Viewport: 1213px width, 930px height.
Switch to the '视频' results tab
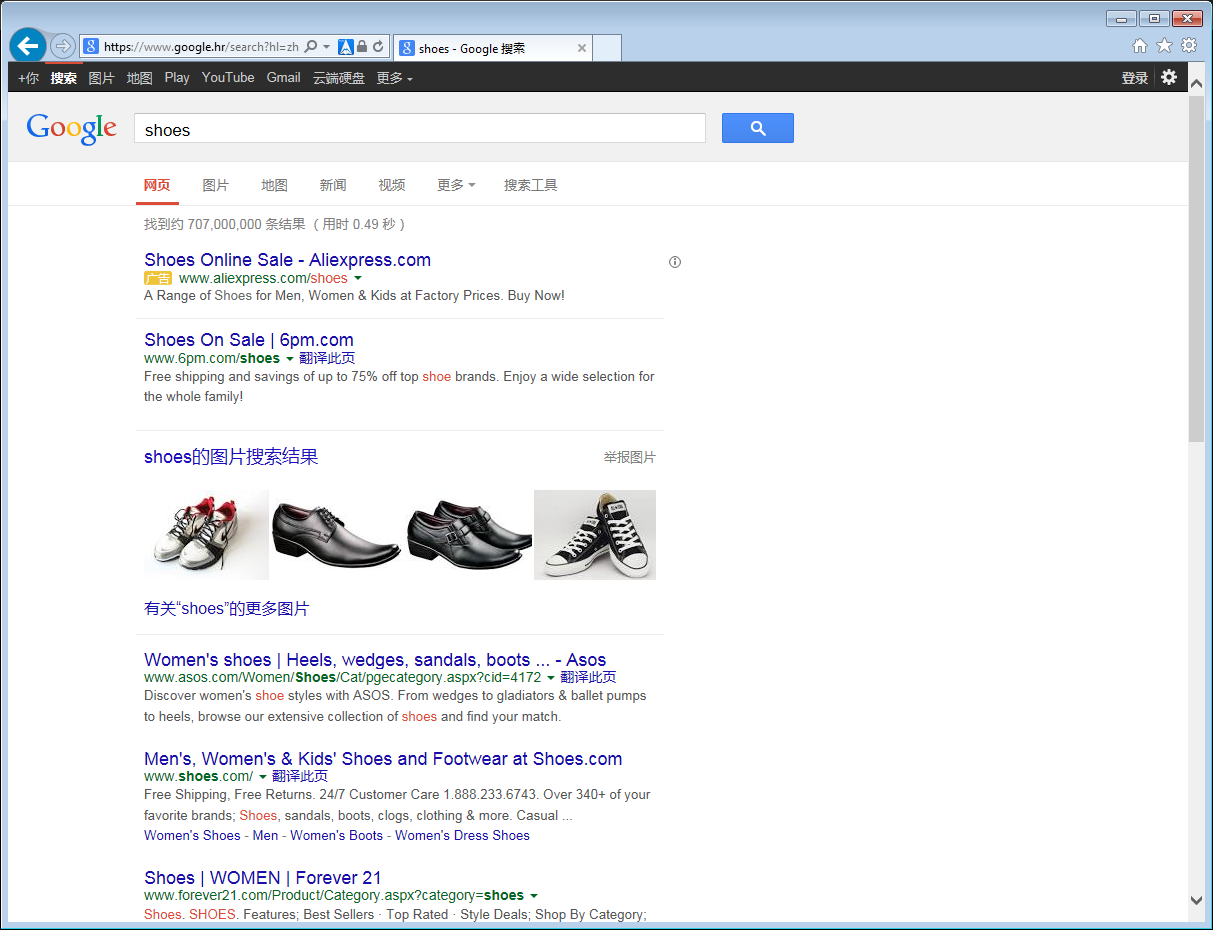pos(392,185)
